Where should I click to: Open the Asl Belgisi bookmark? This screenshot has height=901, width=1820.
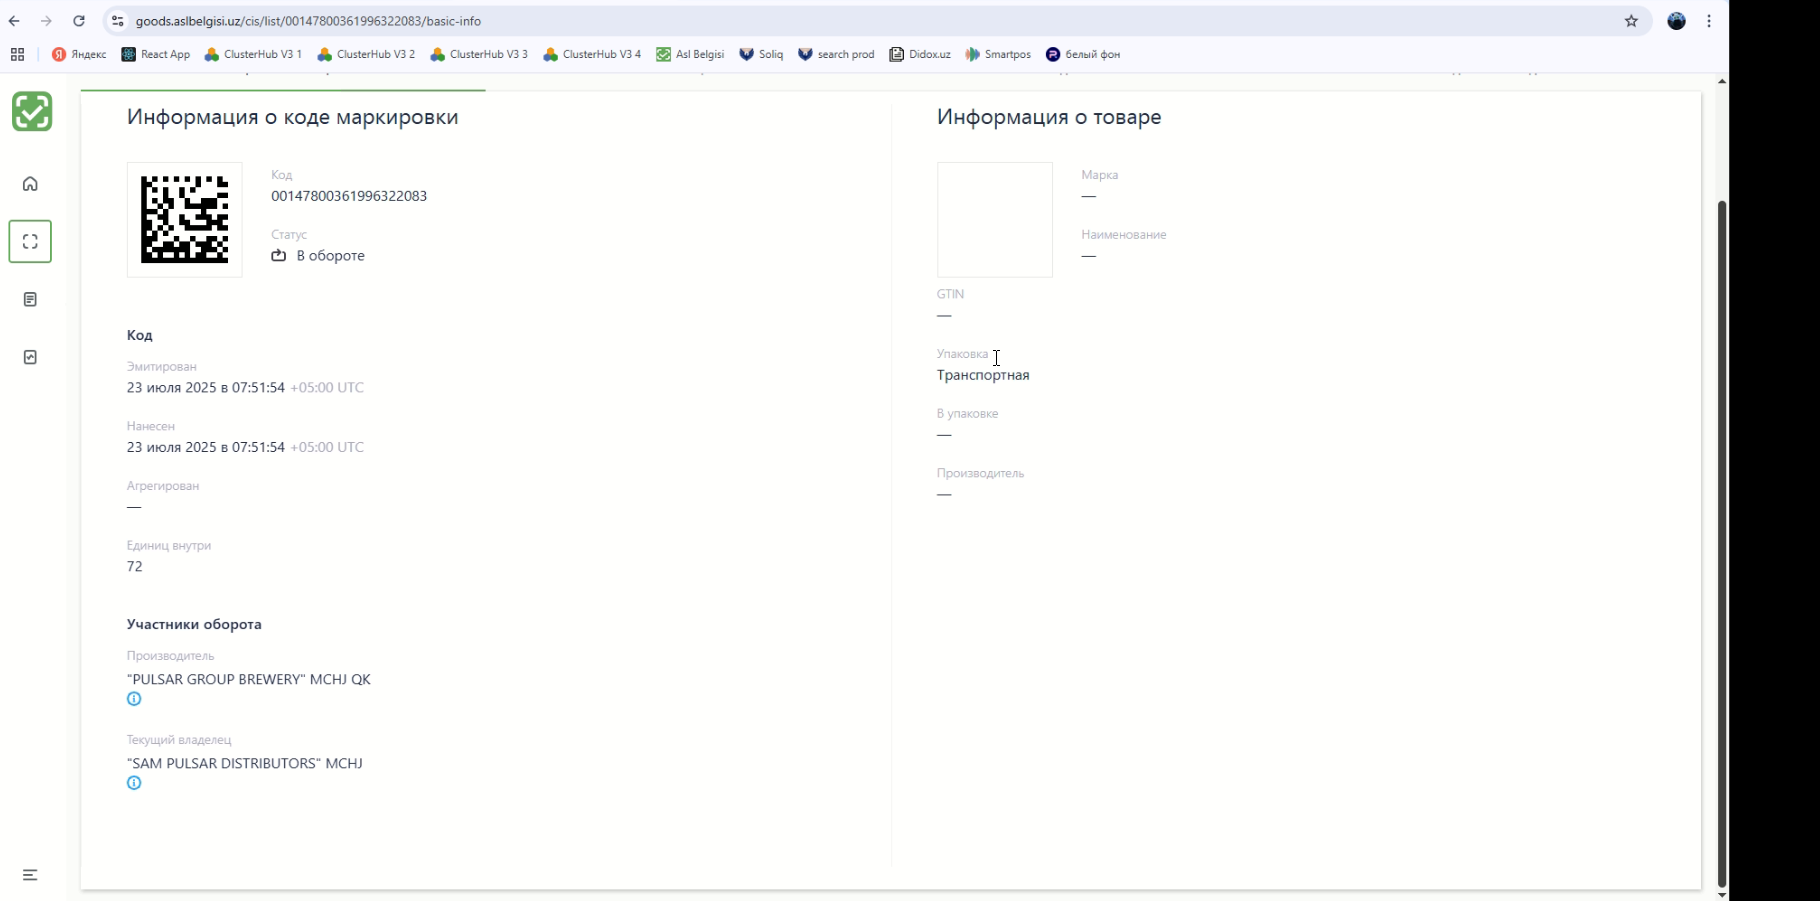[x=690, y=54]
